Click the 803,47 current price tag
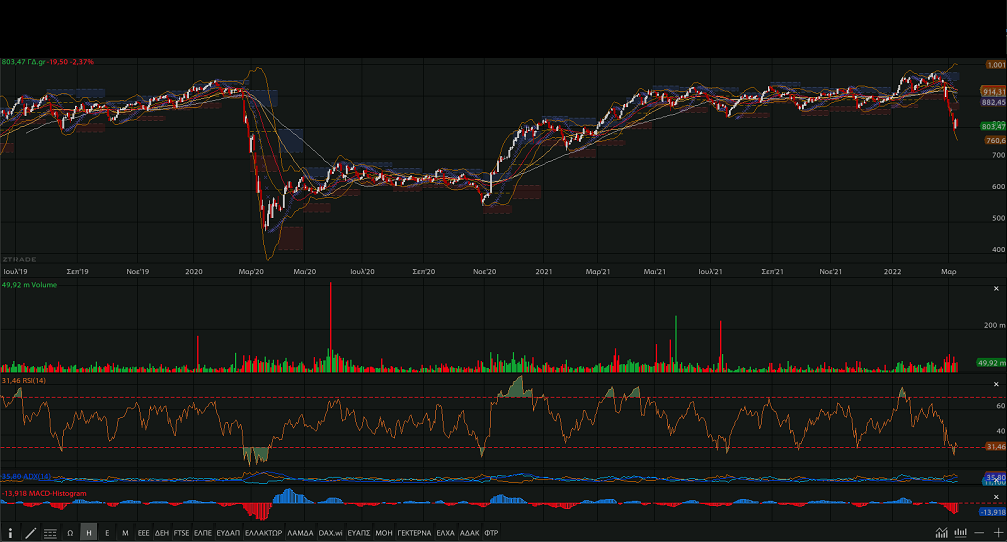 992,127
